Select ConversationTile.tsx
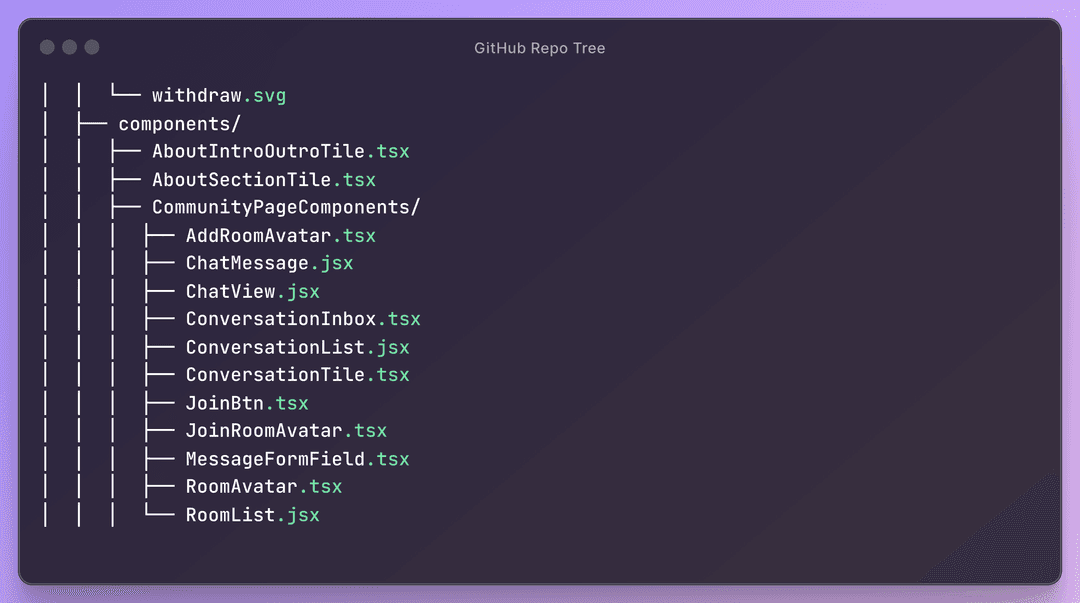 click(298, 375)
